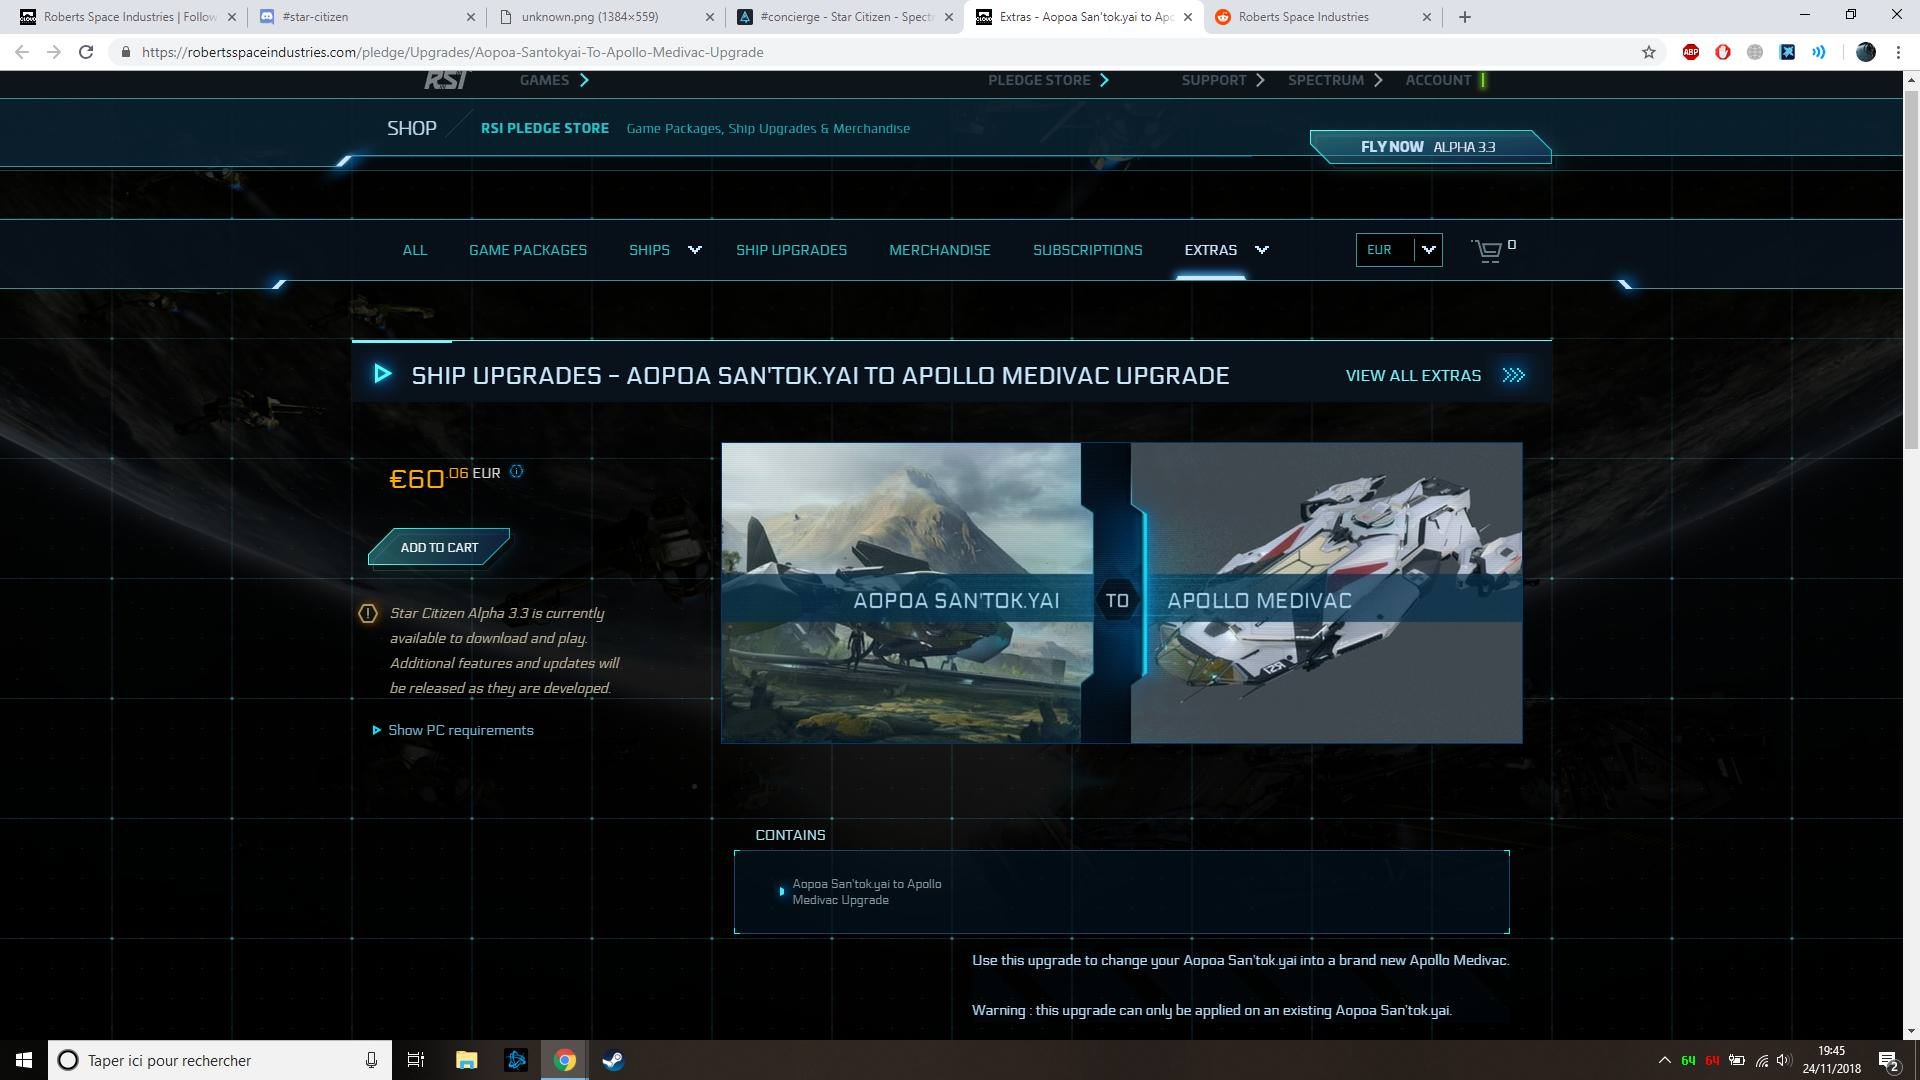Open File Explorer from the taskbar

[x=466, y=1060]
